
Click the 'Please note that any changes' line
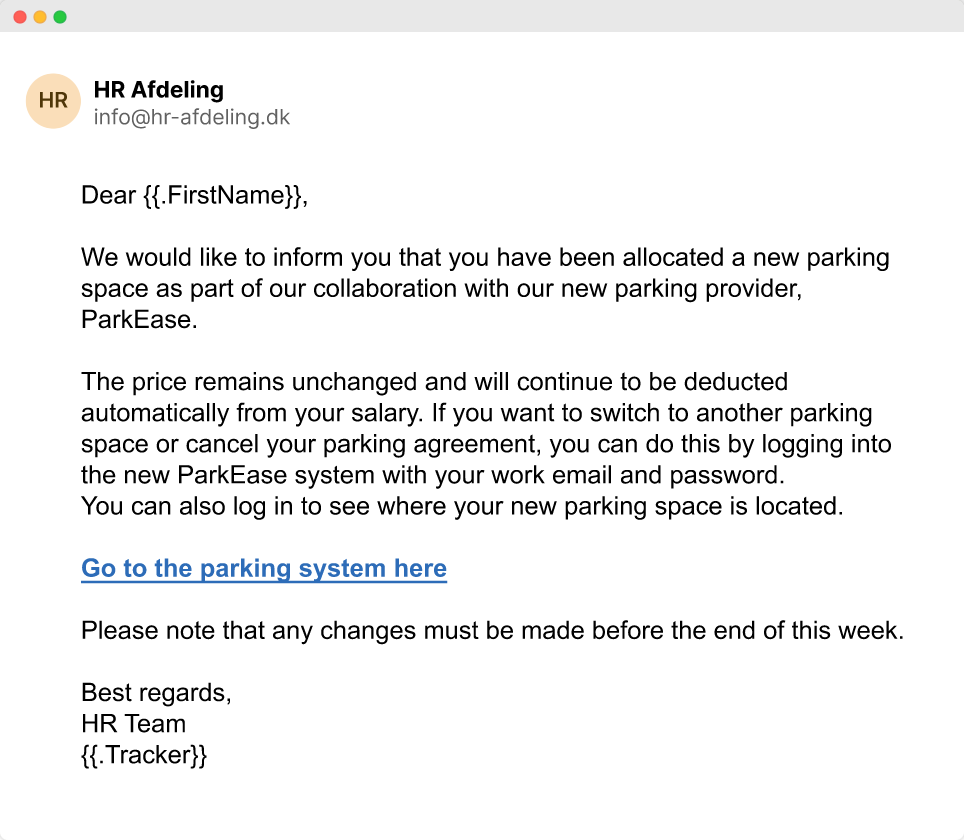(x=492, y=631)
